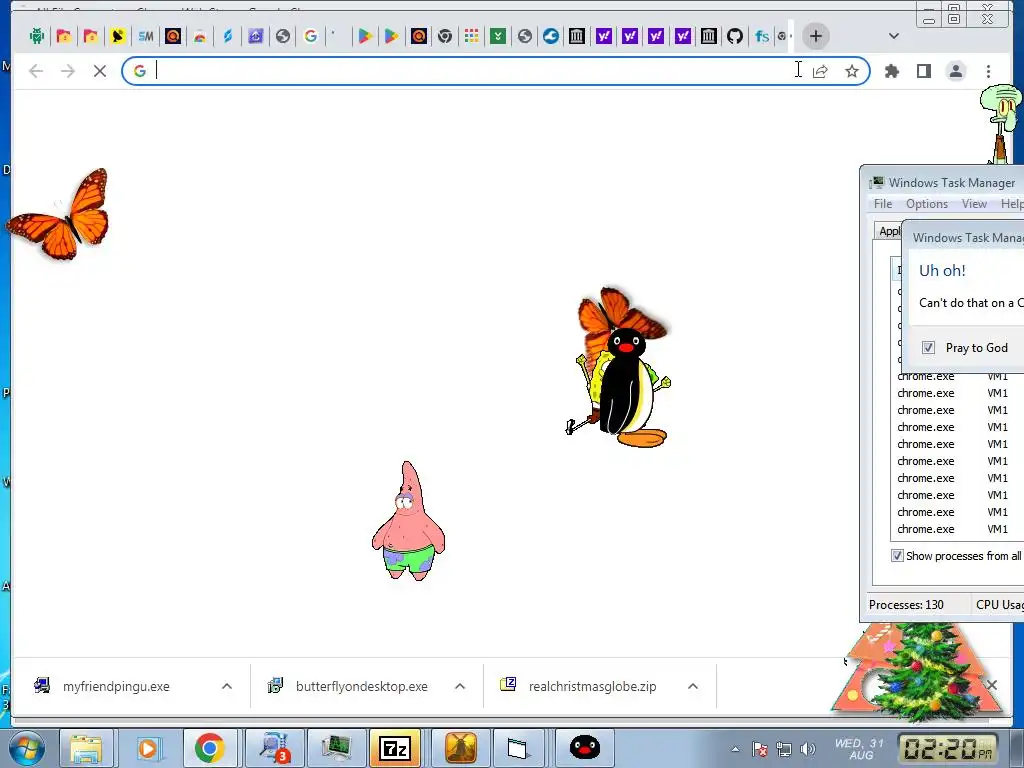Open Task Manager File menu
Image resolution: width=1024 pixels, height=768 pixels.
[883, 204]
